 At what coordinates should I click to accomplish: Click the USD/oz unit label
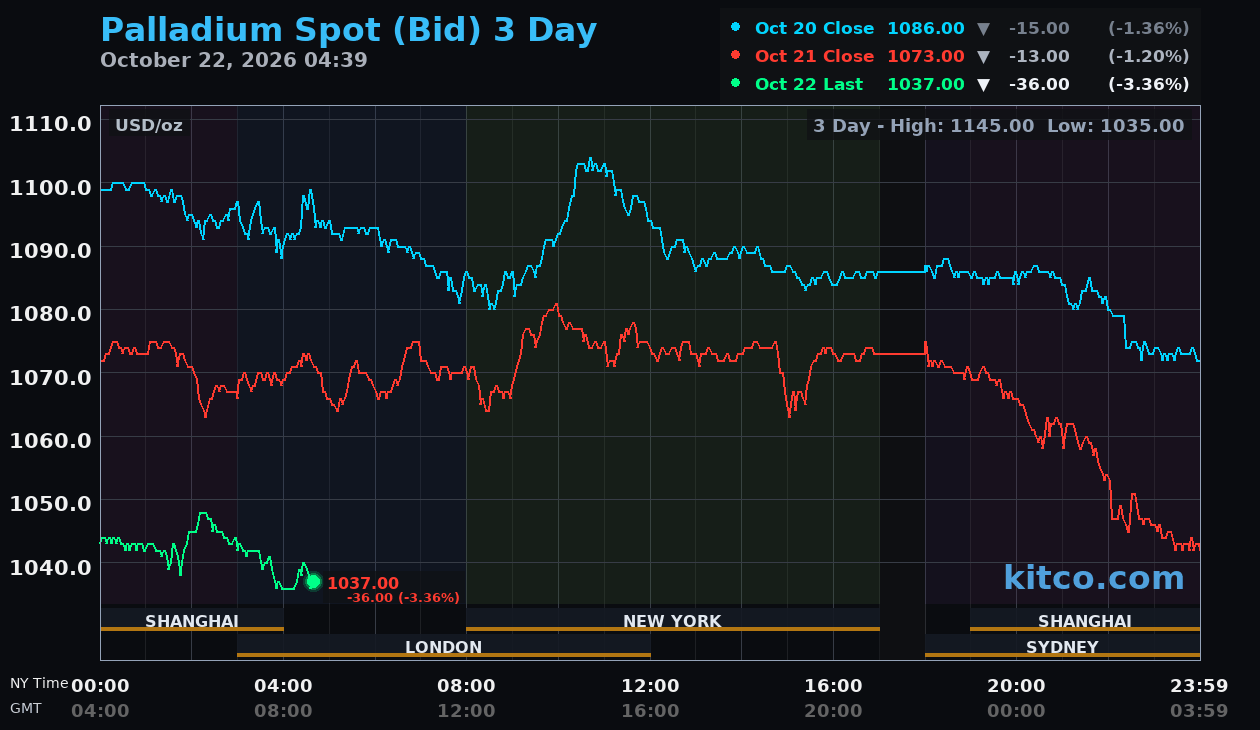click(x=149, y=126)
